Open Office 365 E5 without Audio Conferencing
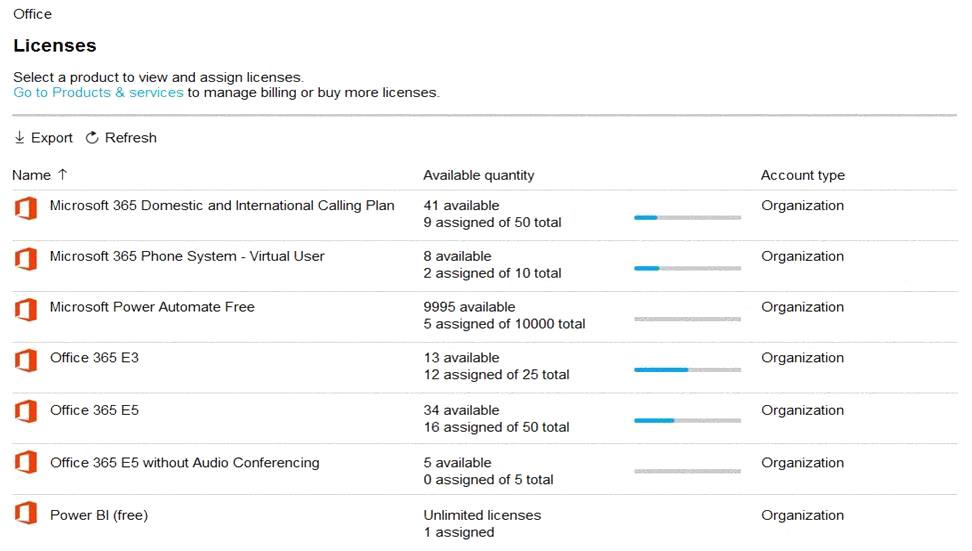 click(184, 463)
